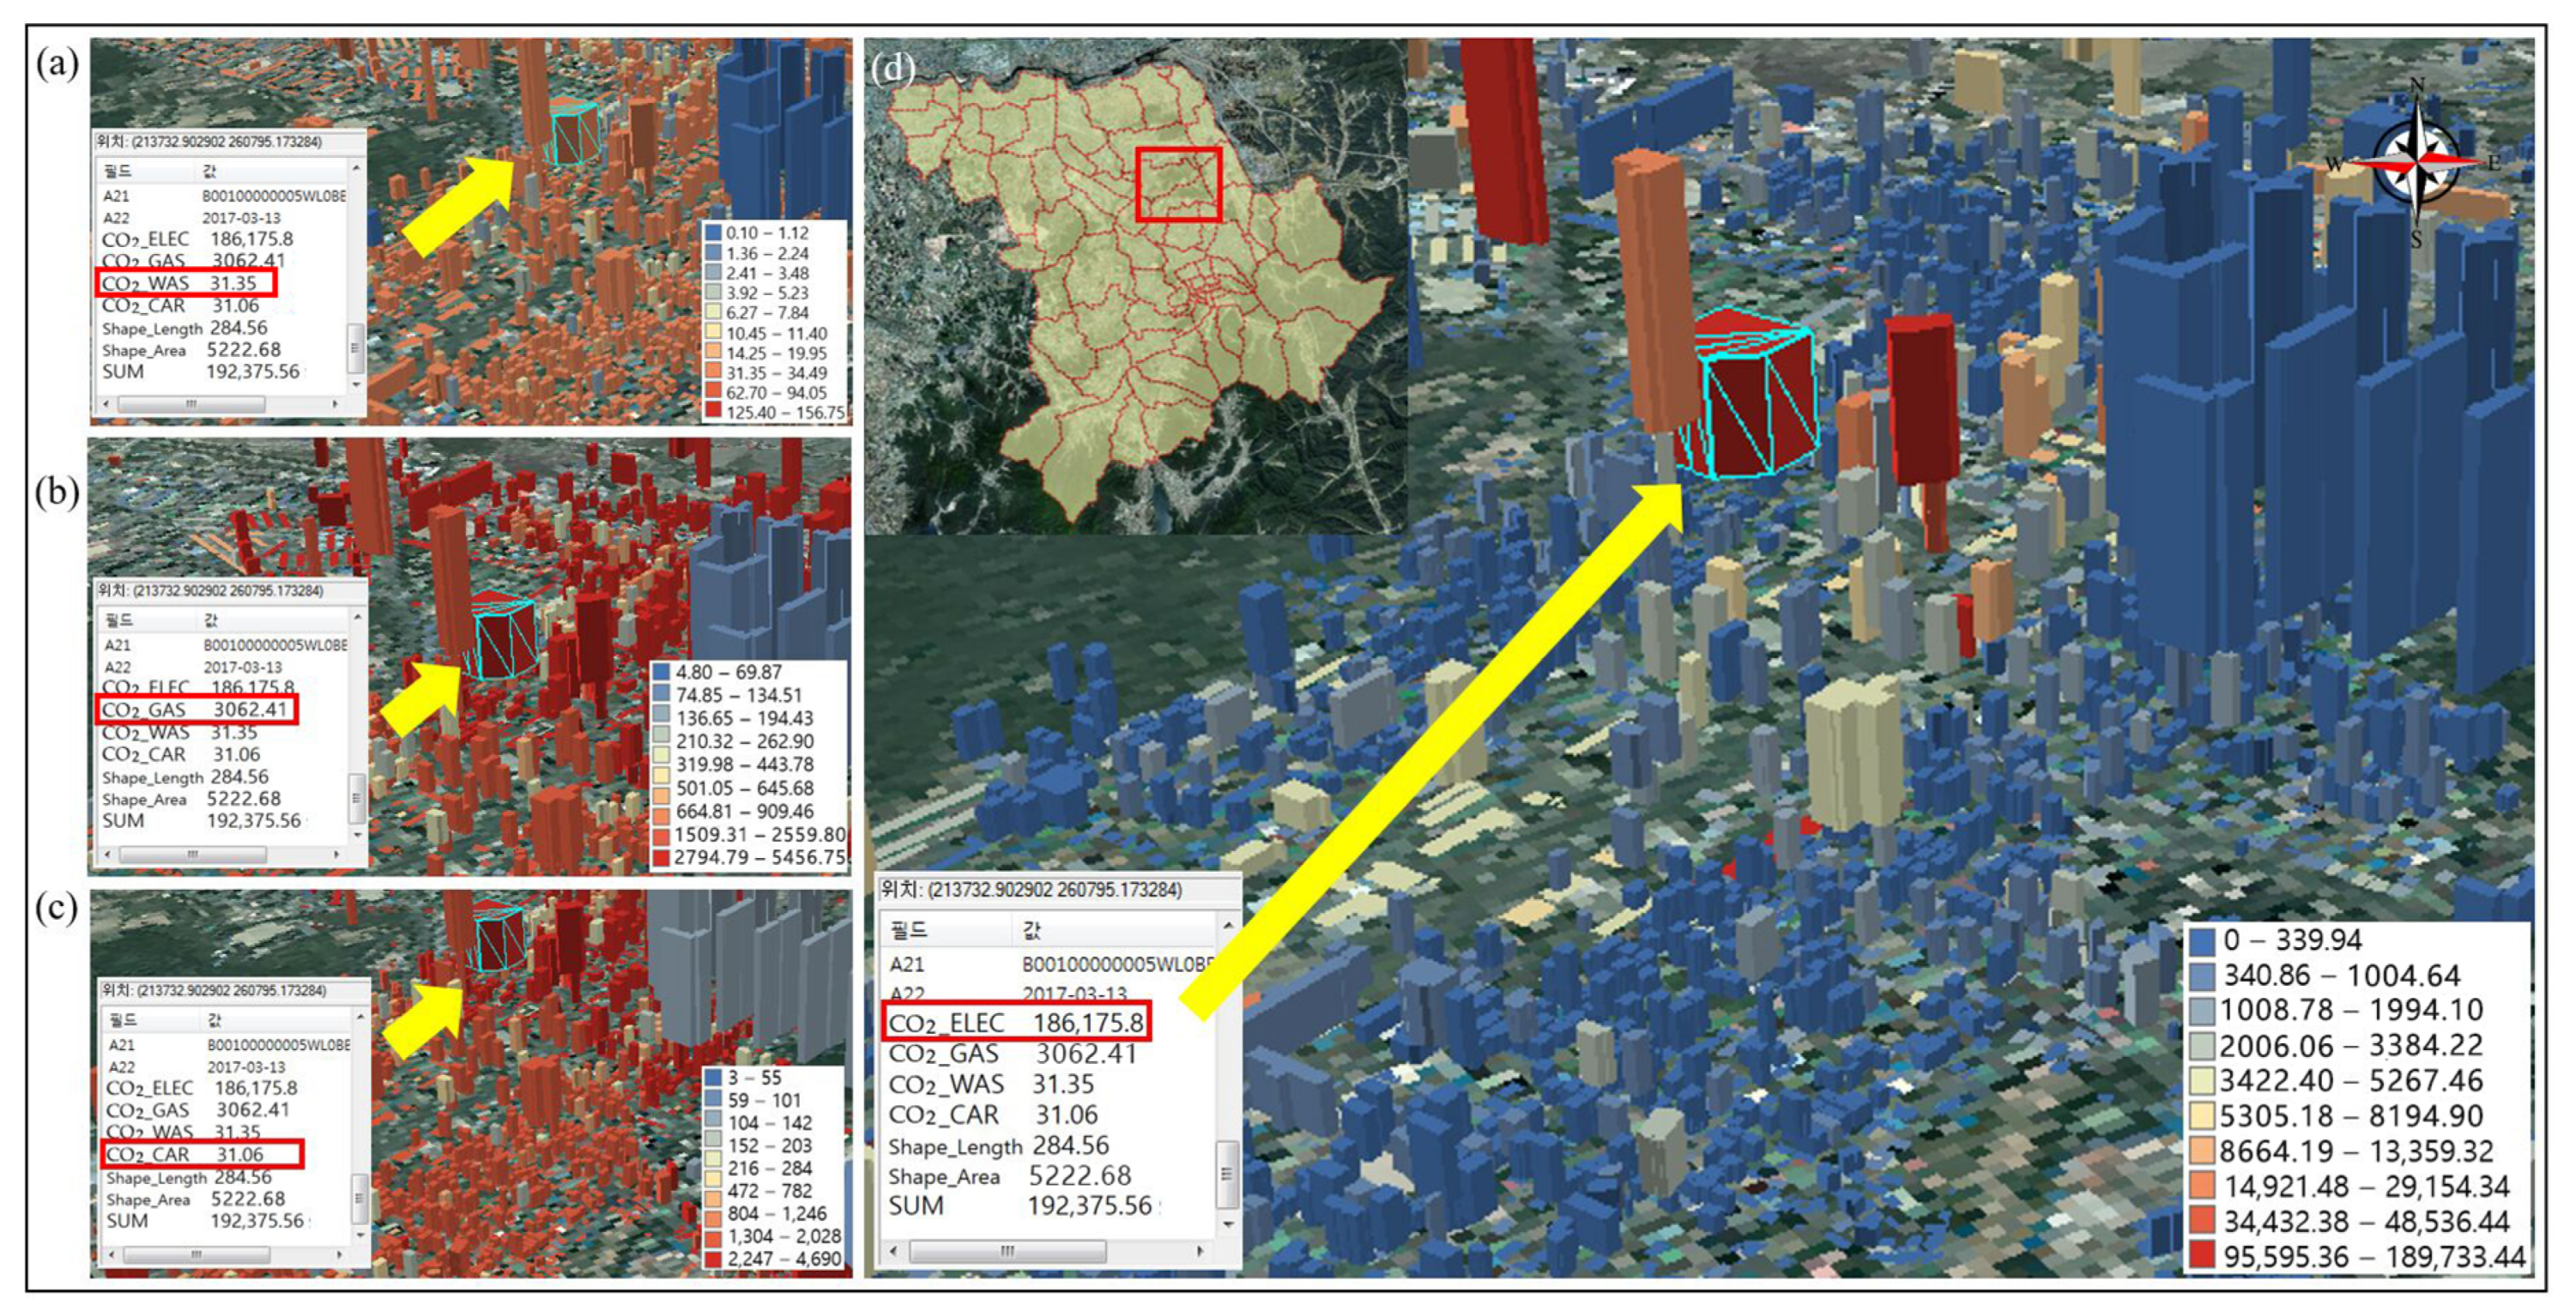Click the compass rose in panel d
This screenshot has width=2576, height=1311.
pos(2416,163)
